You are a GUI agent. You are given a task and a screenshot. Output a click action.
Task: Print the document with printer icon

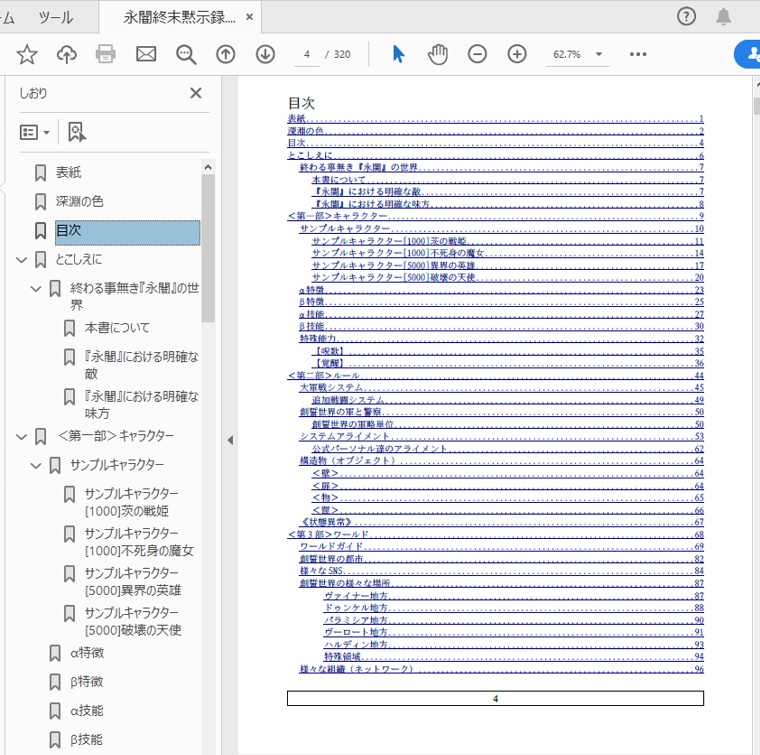tap(105, 54)
